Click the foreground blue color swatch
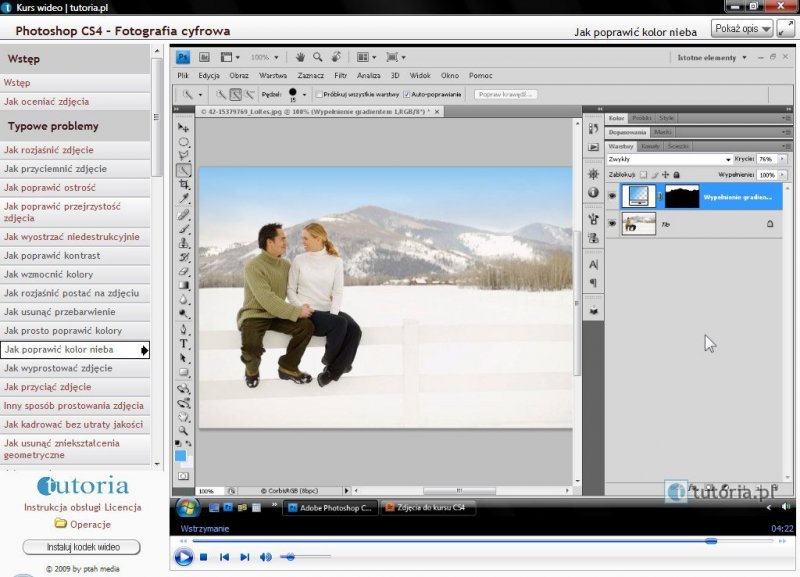800x577 pixels. pyautogui.click(x=181, y=455)
